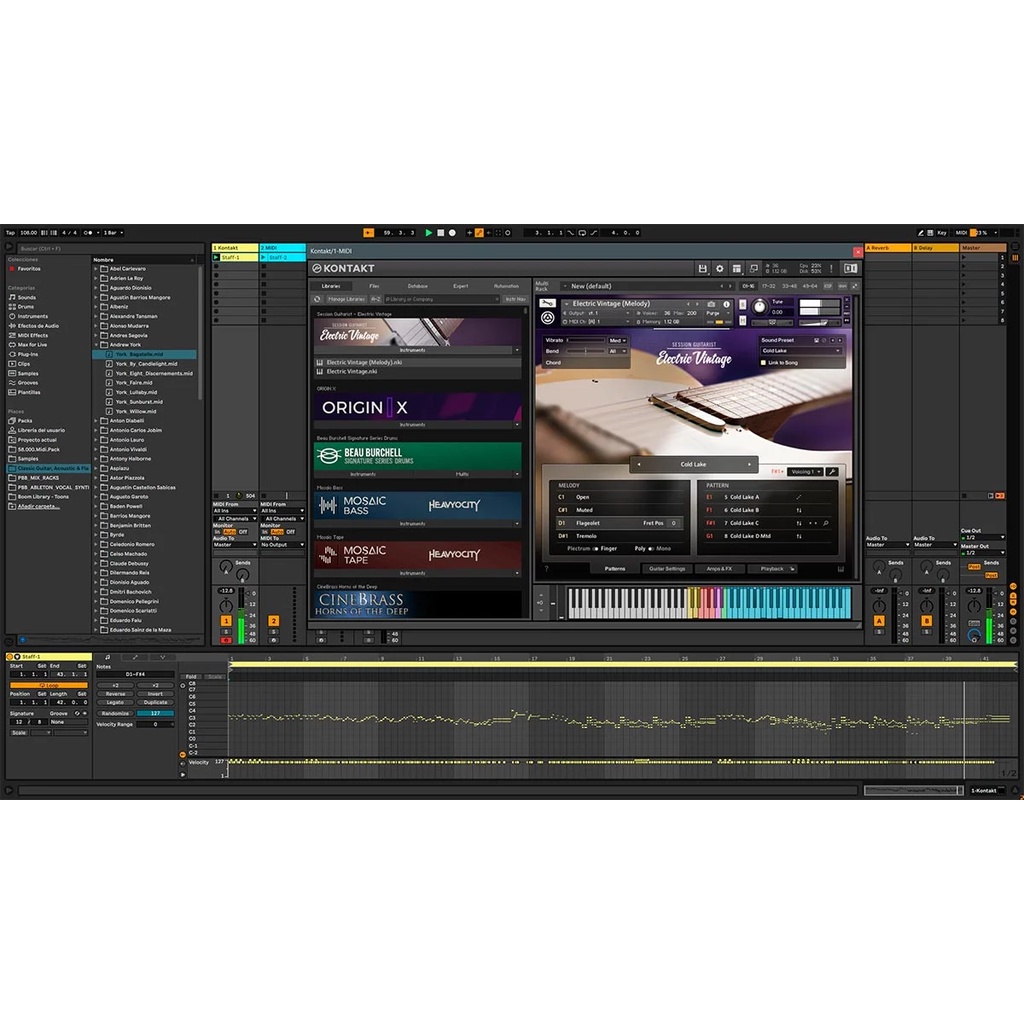Enable Link to Song checkbox
1024x1024 pixels.
point(763,362)
